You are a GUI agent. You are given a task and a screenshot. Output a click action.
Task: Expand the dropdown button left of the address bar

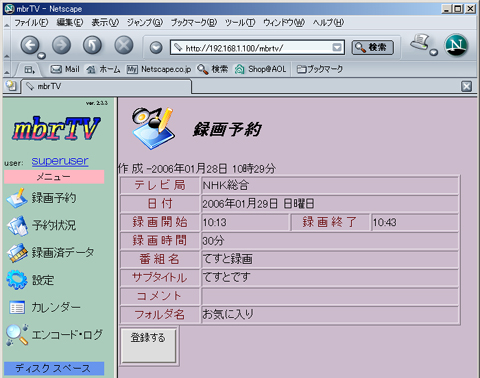[156, 48]
